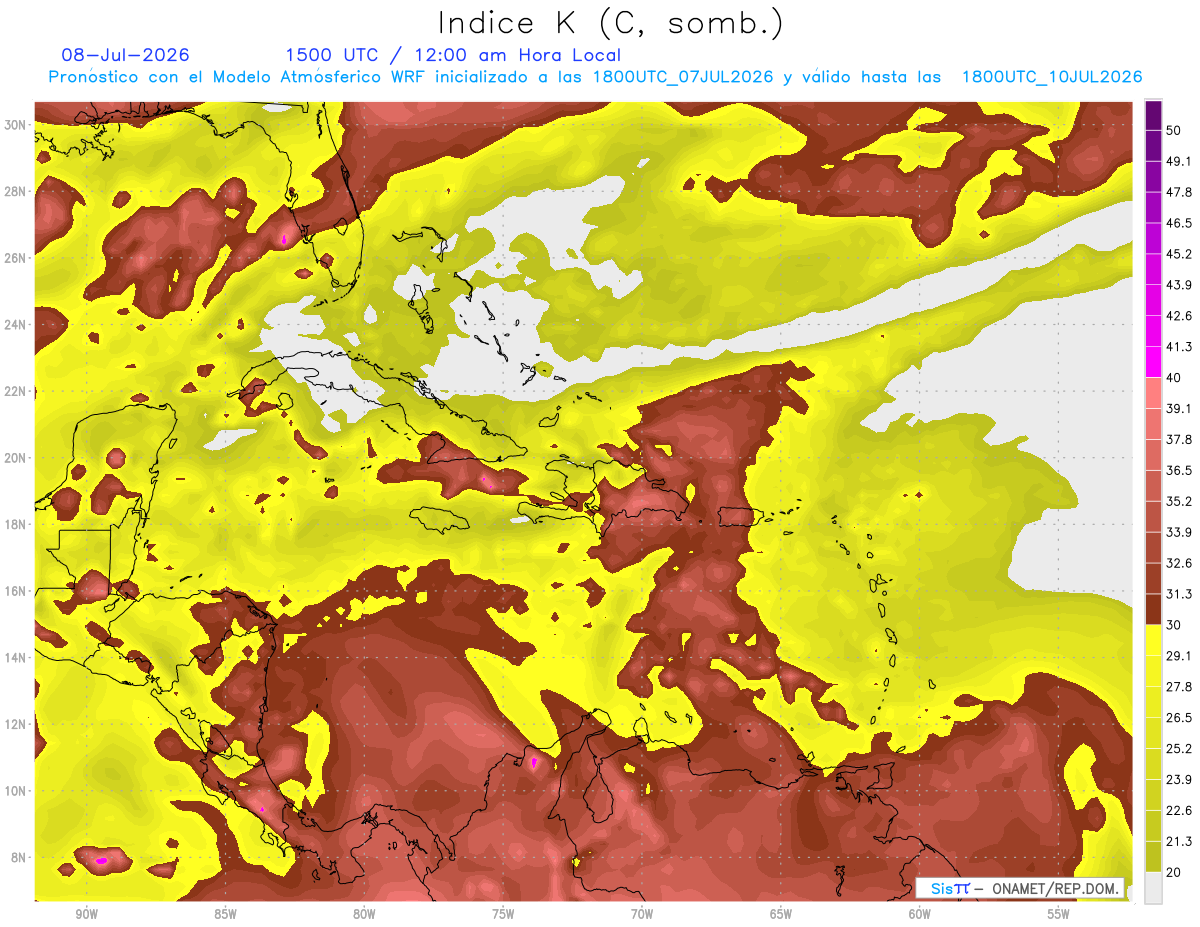1200x927 pixels.
Task: Click the '30N' latitude label
Action: 15,124
